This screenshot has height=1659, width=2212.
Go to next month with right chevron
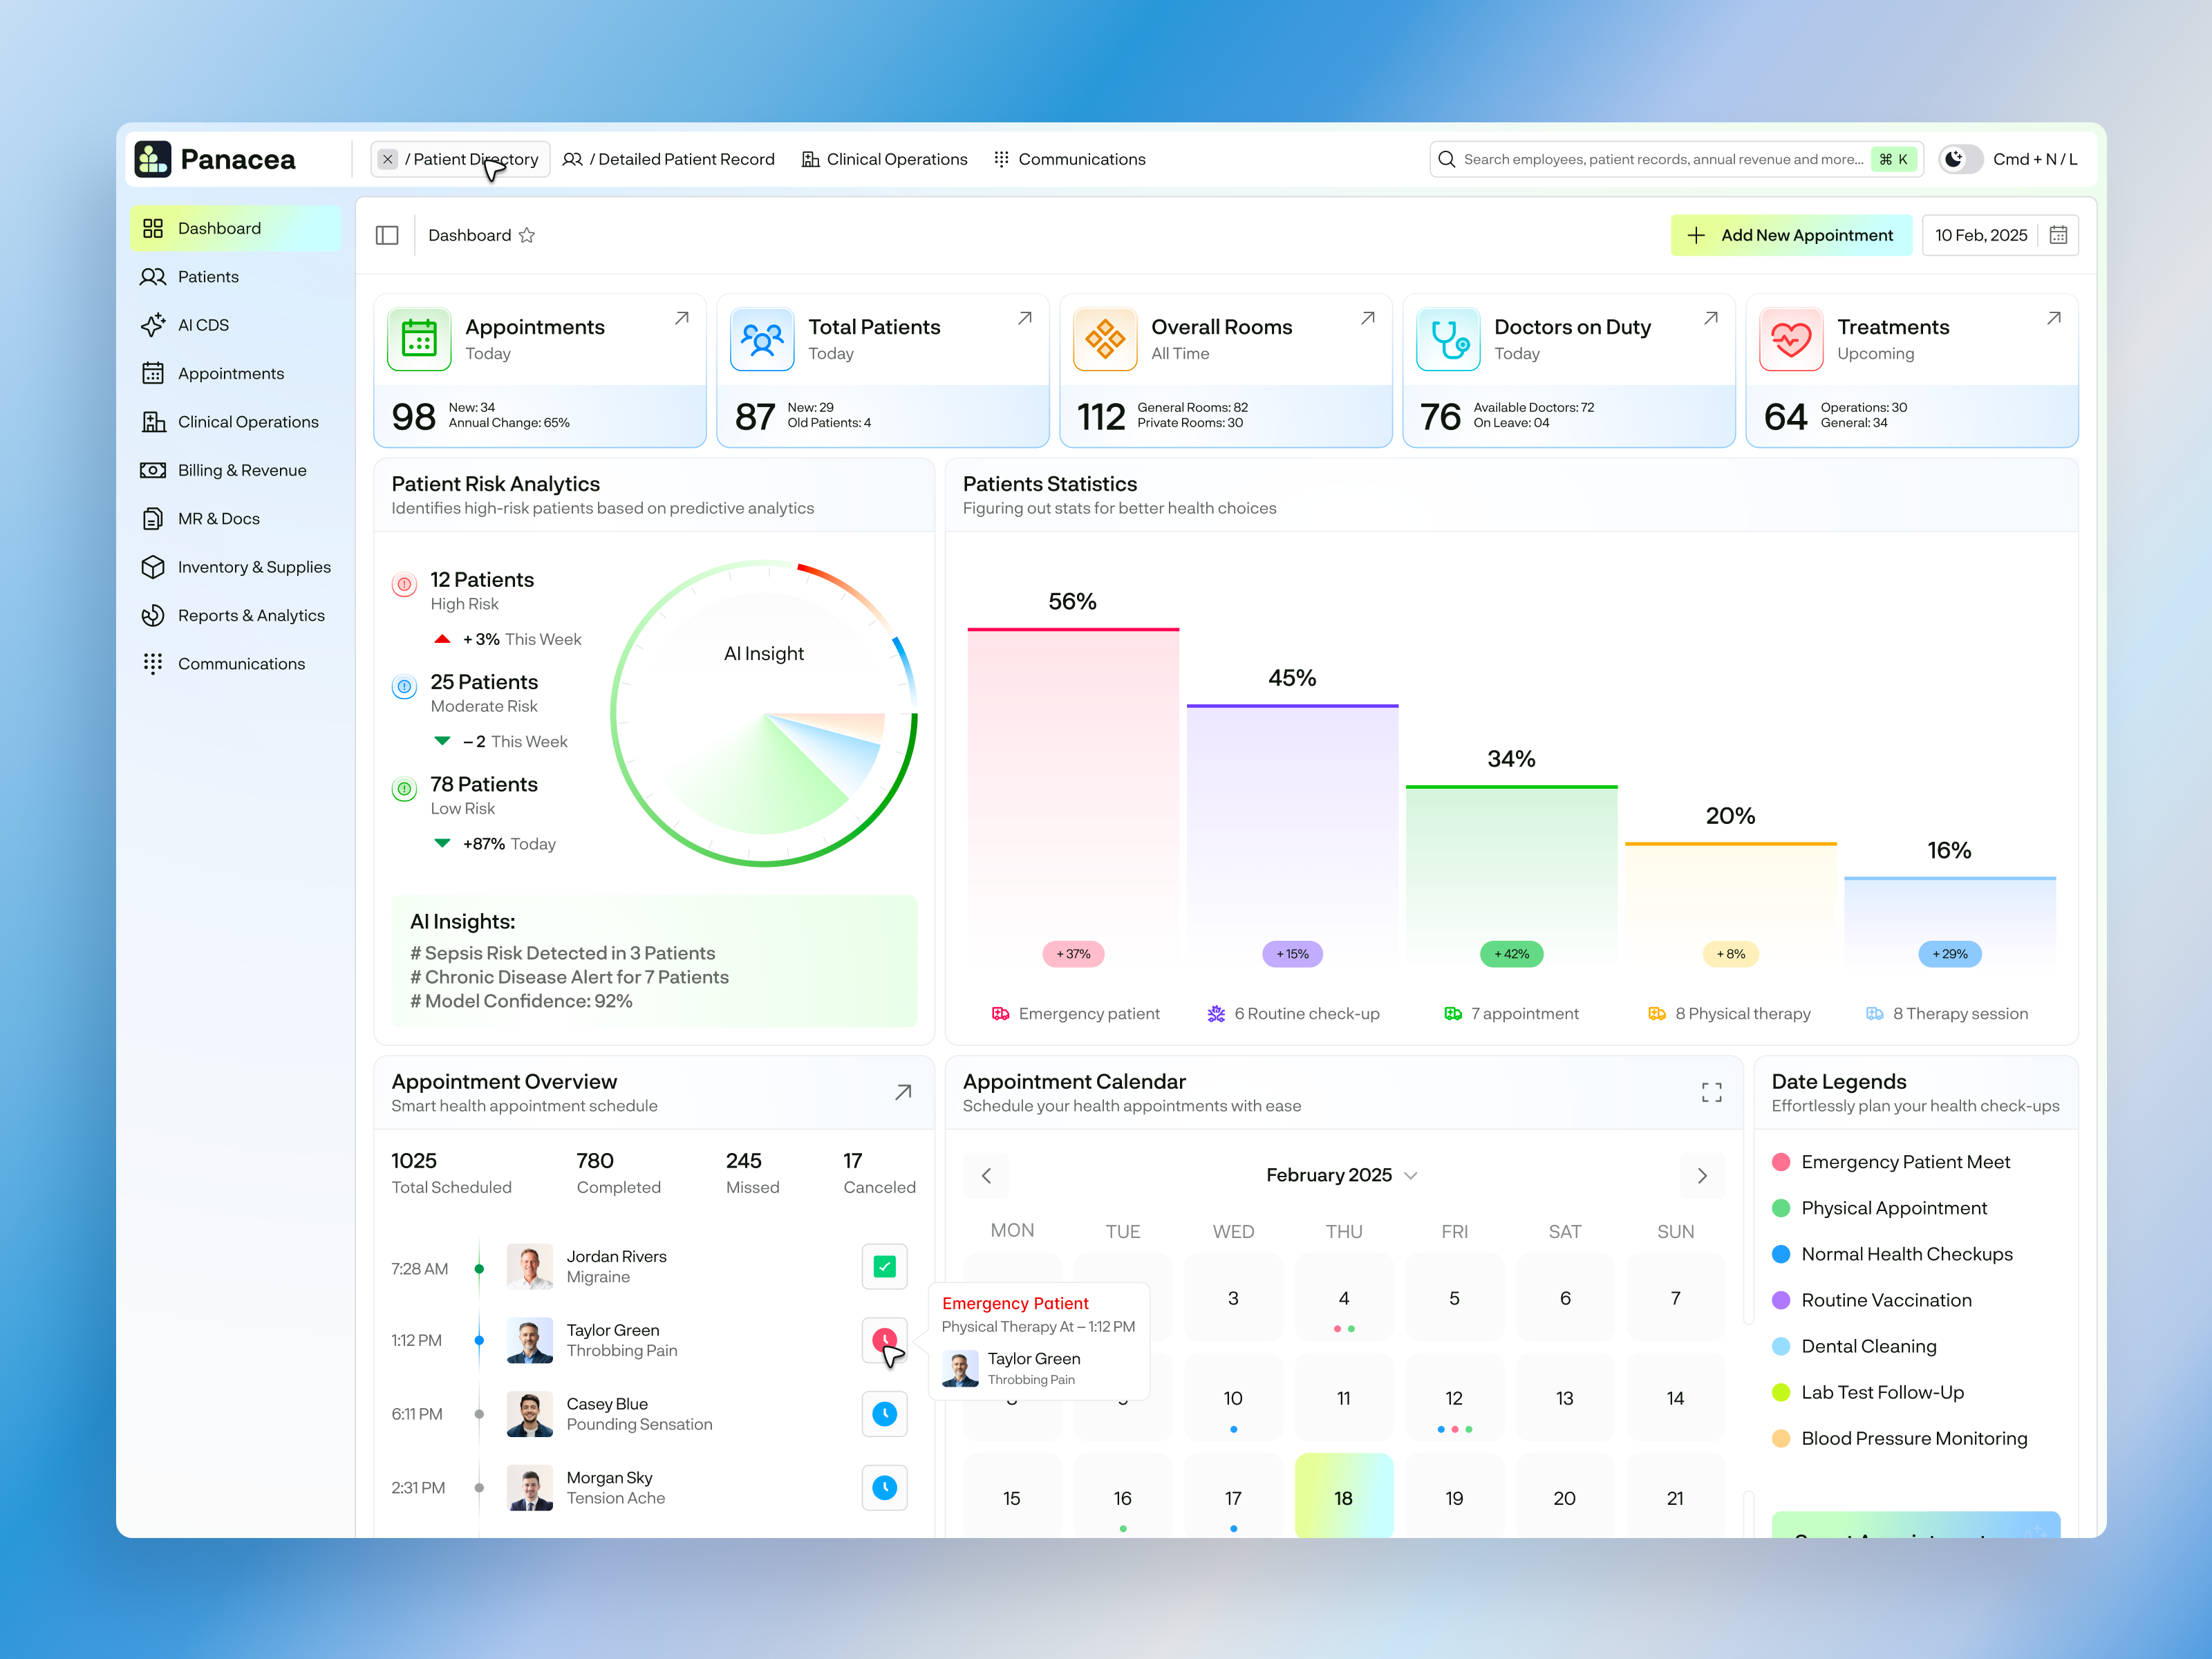[x=1702, y=1175]
